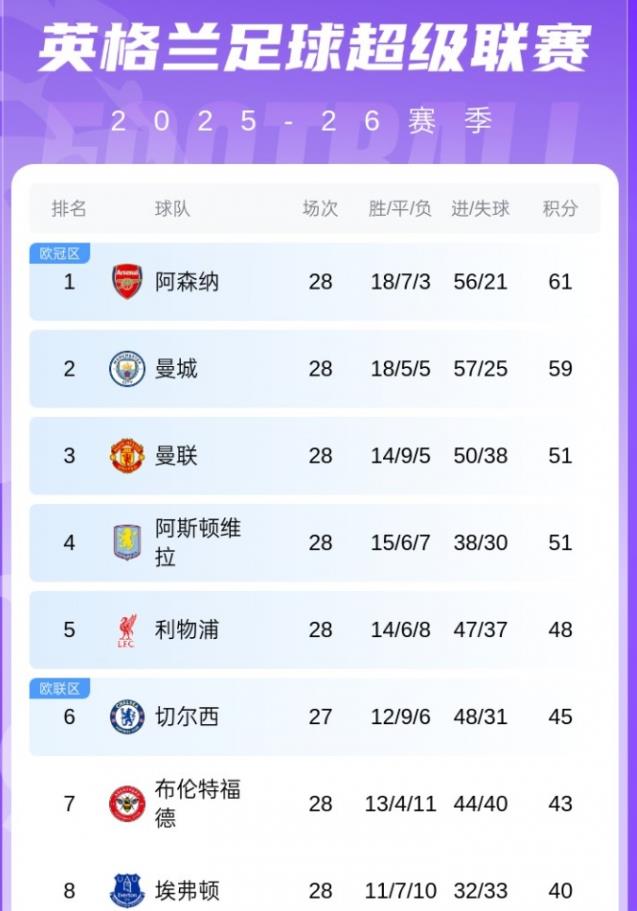The image size is (637, 911).
Task: Click the 球队 column header
Action: point(172,209)
